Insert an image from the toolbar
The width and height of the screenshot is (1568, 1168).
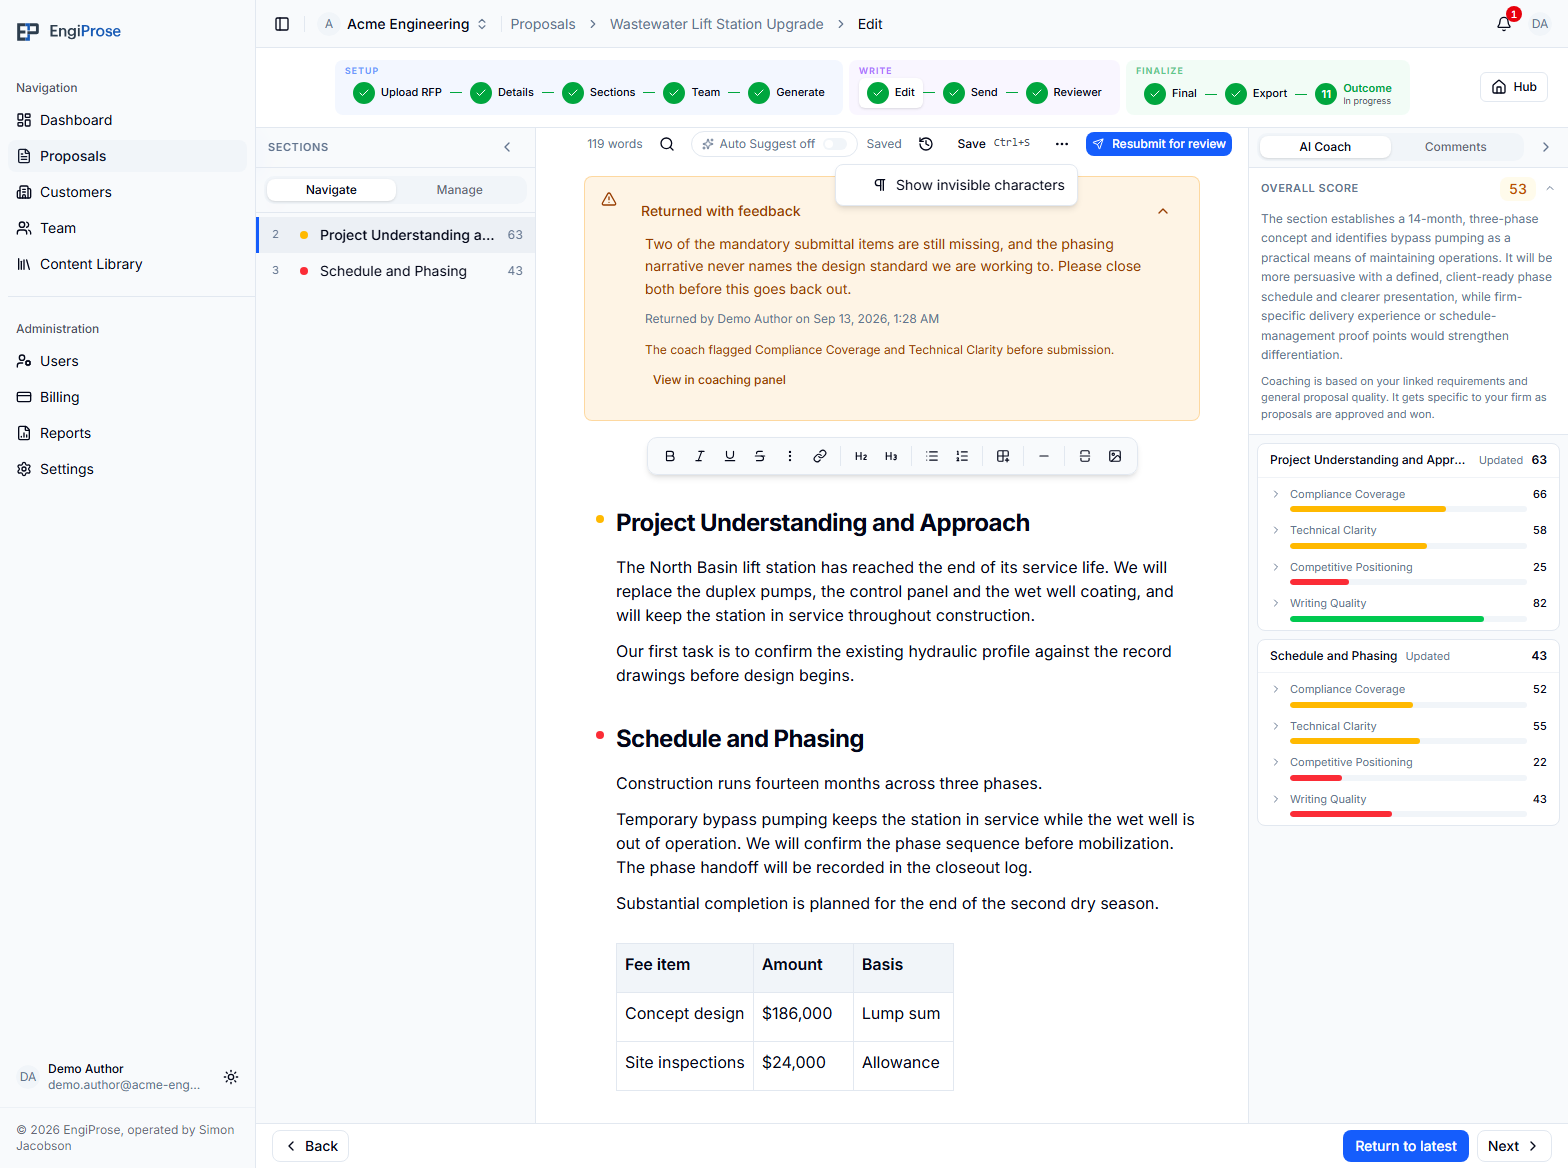click(x=1115, y=456)
